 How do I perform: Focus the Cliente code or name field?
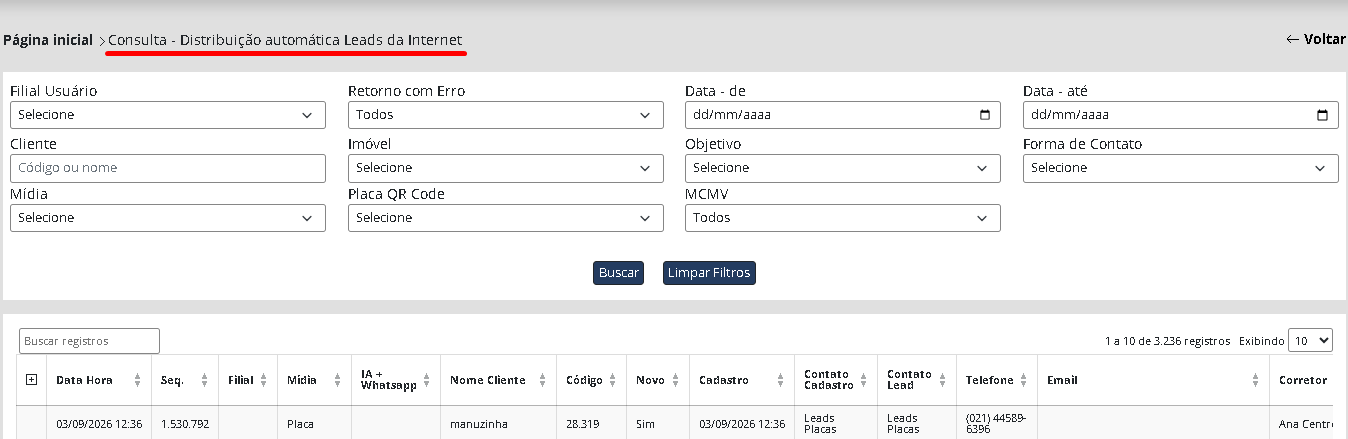[x=168, y=168]
